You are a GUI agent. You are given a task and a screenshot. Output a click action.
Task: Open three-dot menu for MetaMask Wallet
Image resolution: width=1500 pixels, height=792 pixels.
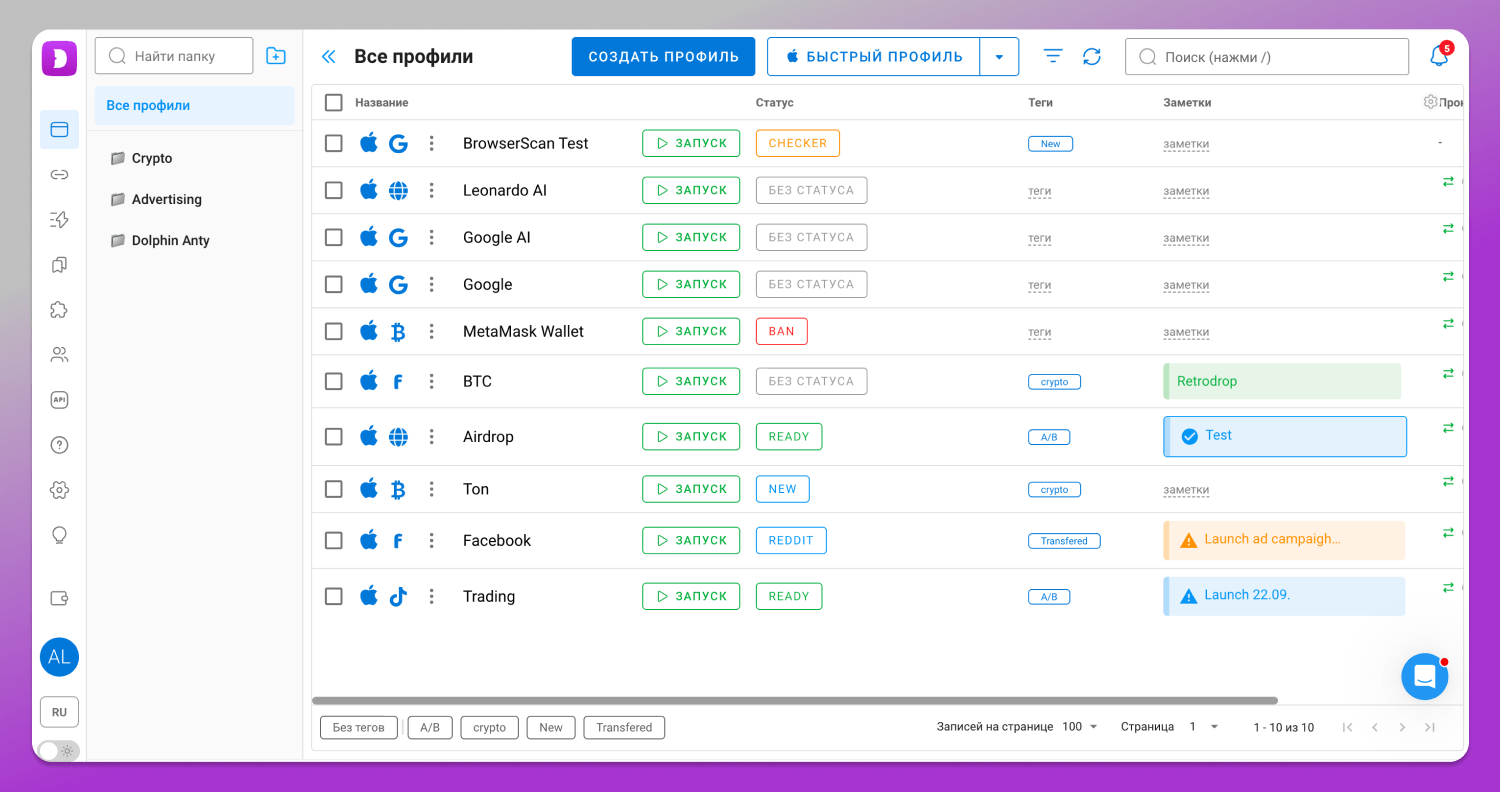(432, 331)
